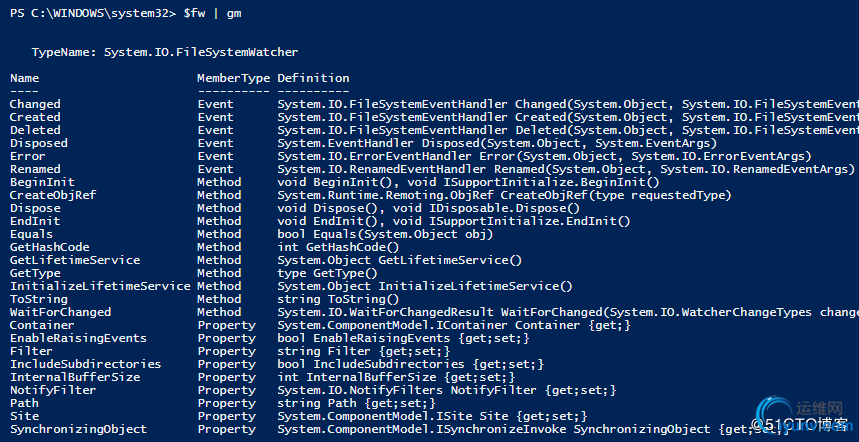The image size is (859, 442).
Task: Click the Name column header
Action: coord(25,78)
